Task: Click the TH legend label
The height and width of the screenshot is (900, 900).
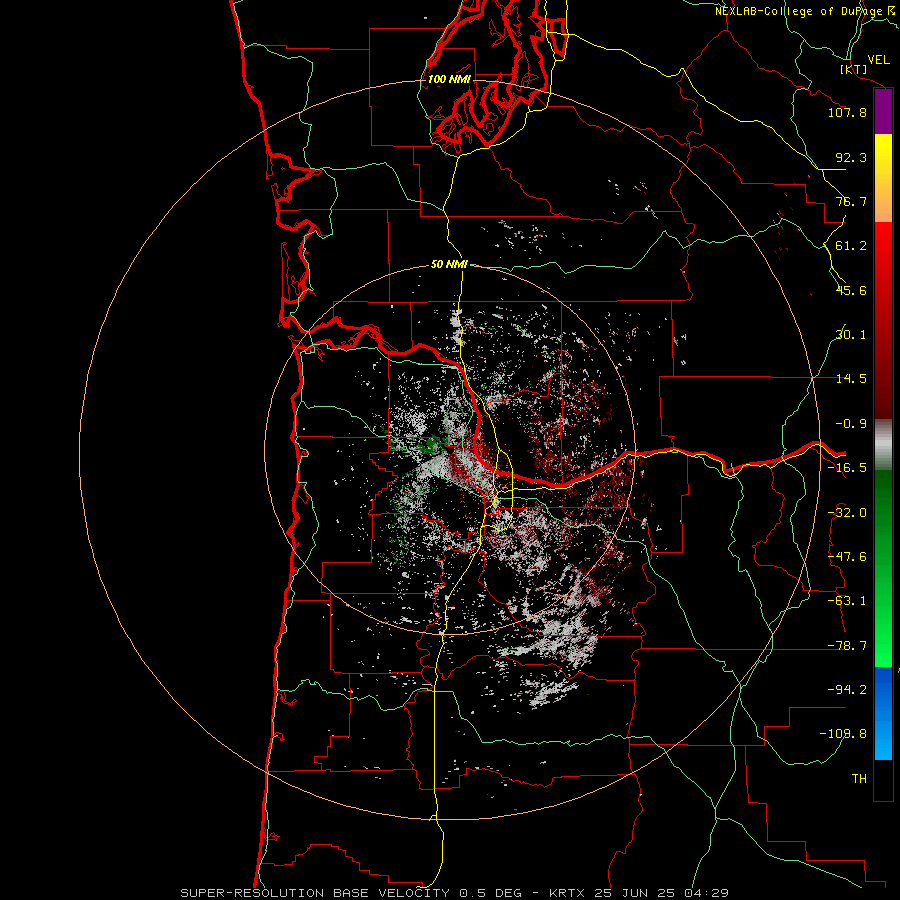Action: coord(859,779)
